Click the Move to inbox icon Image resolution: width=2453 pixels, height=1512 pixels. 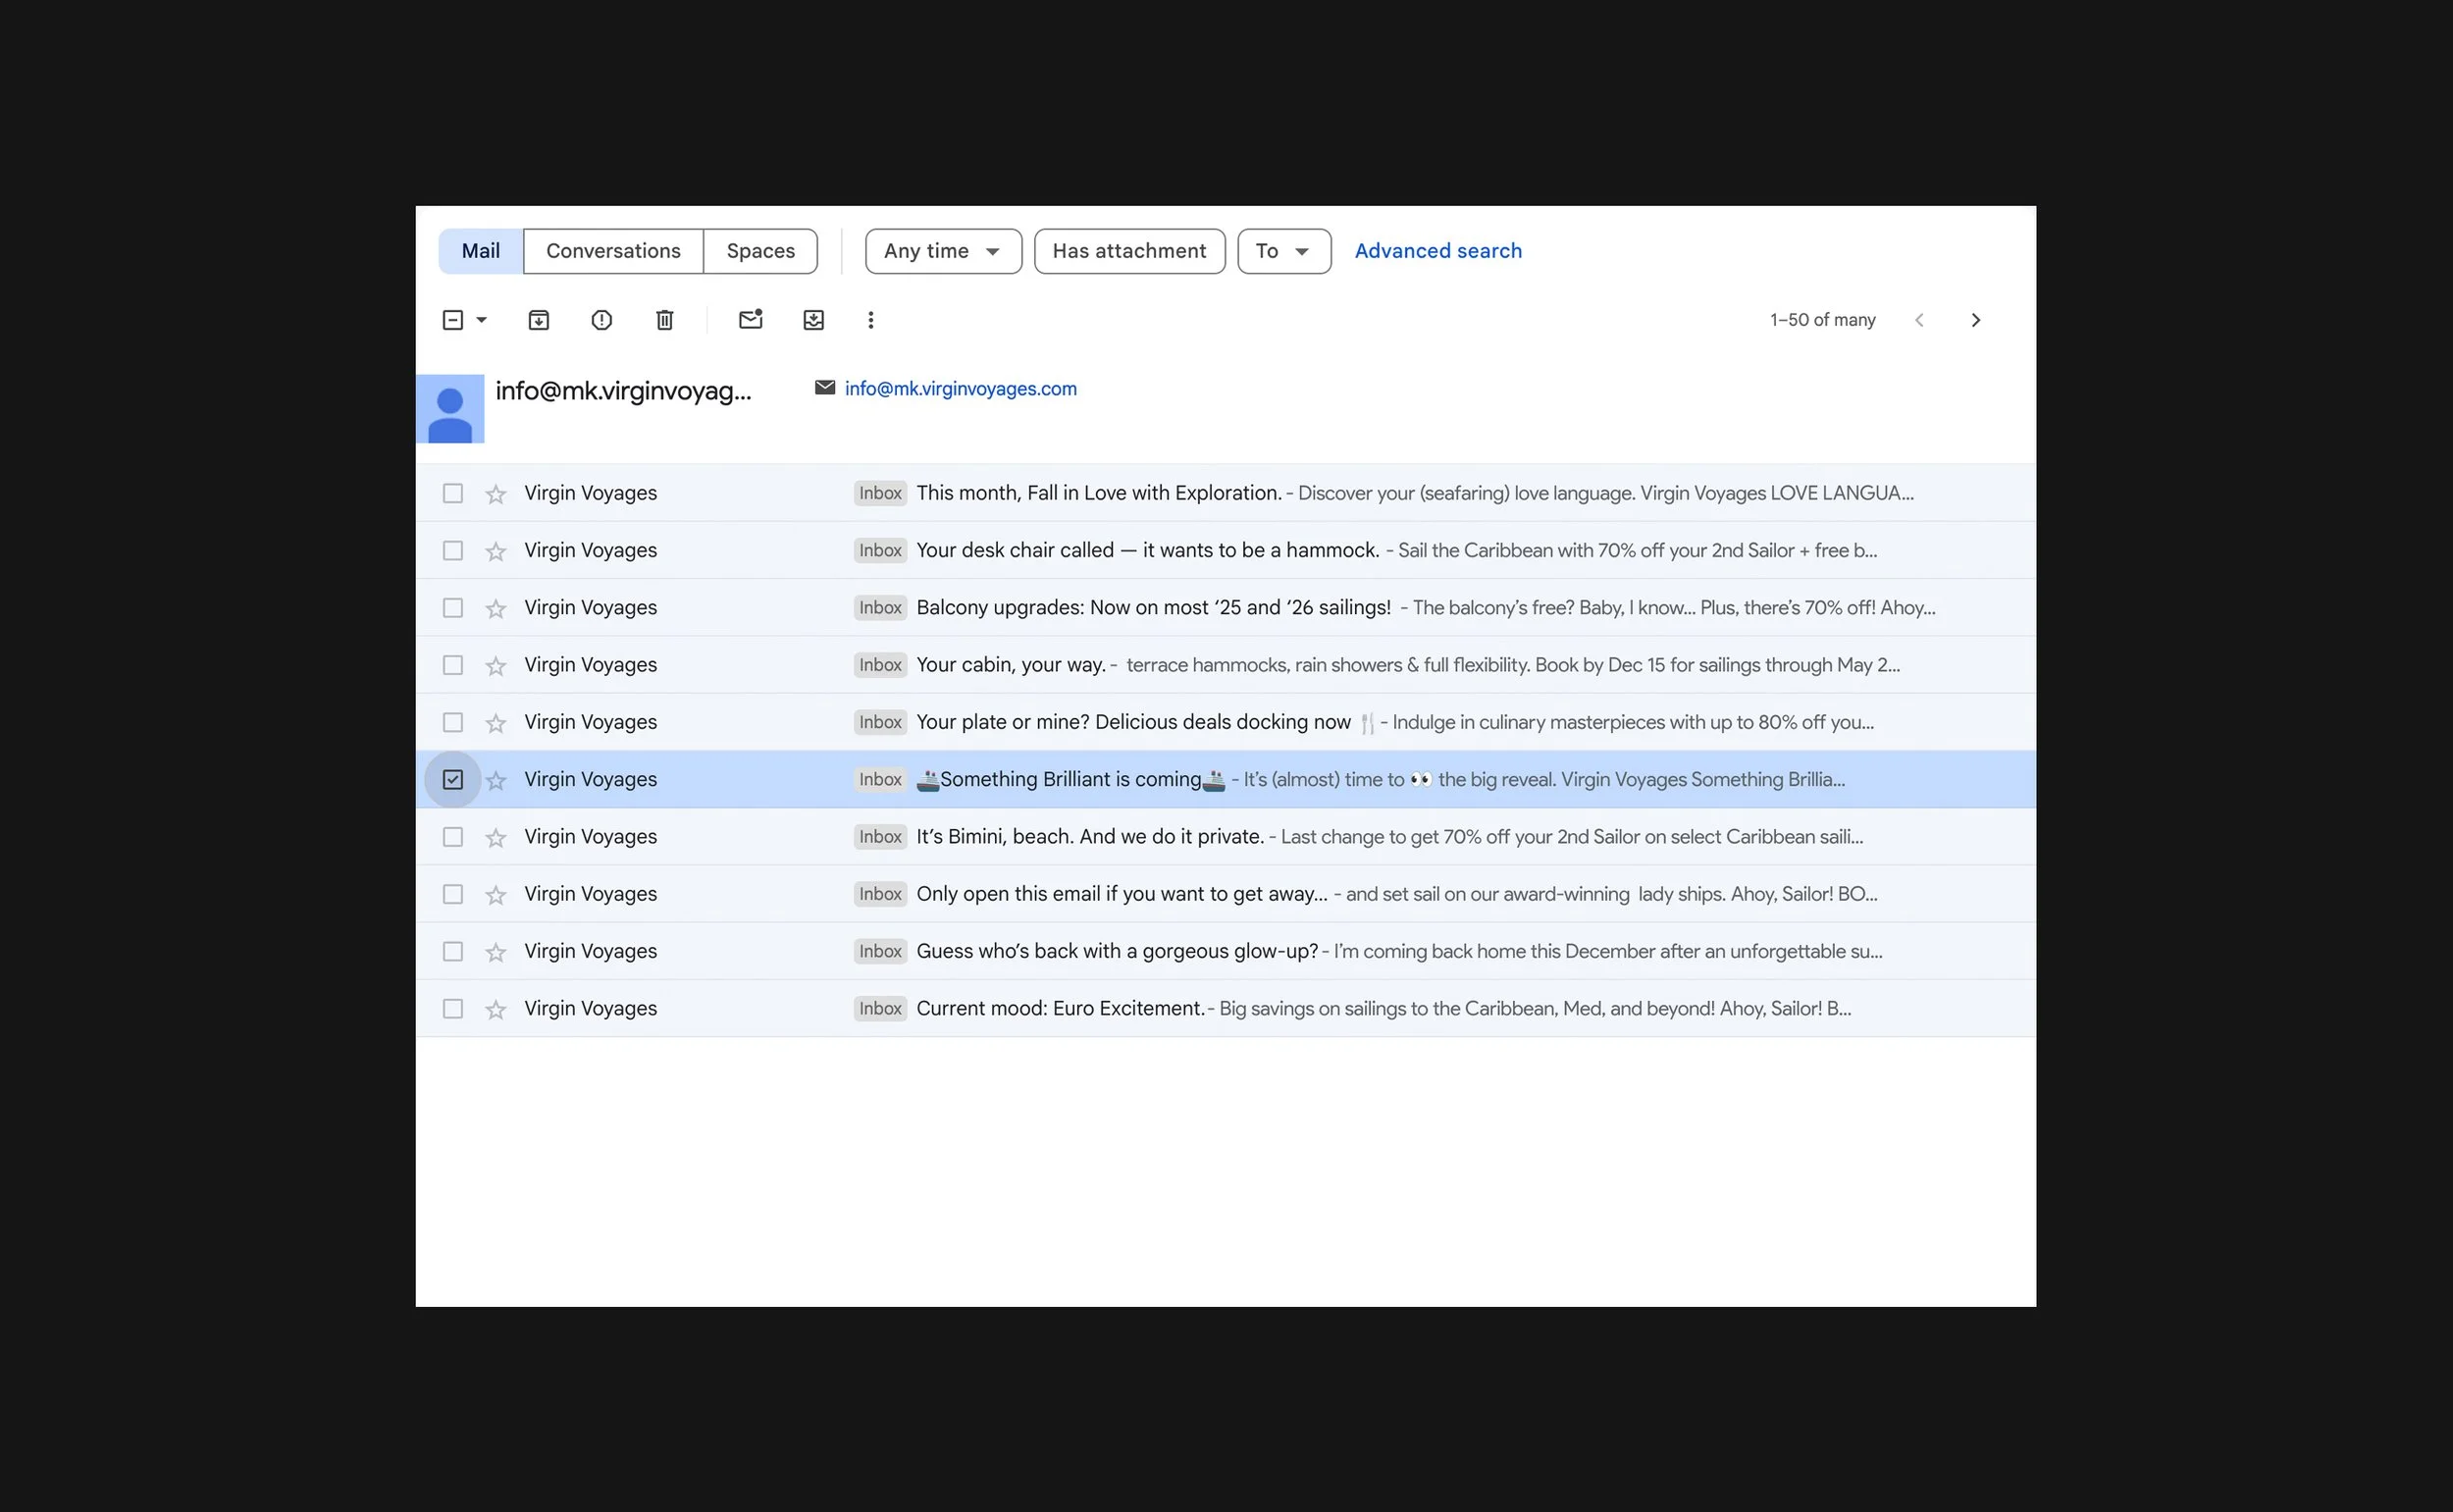[813, 320]
